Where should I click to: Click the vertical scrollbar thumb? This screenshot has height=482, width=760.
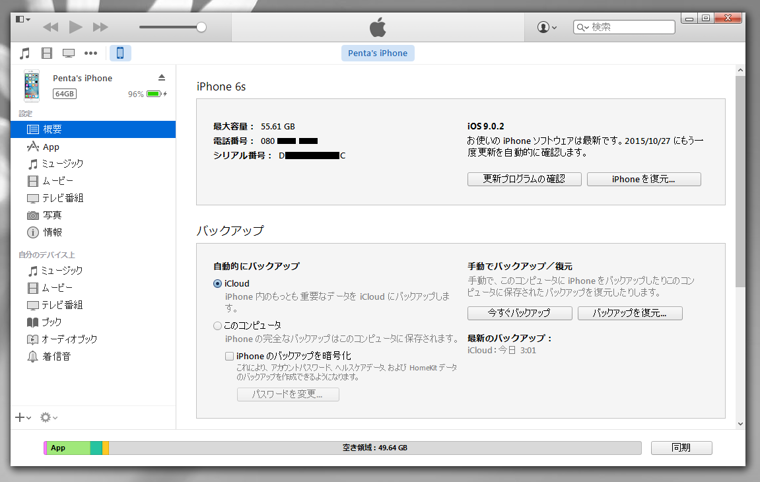pos(740,181)
